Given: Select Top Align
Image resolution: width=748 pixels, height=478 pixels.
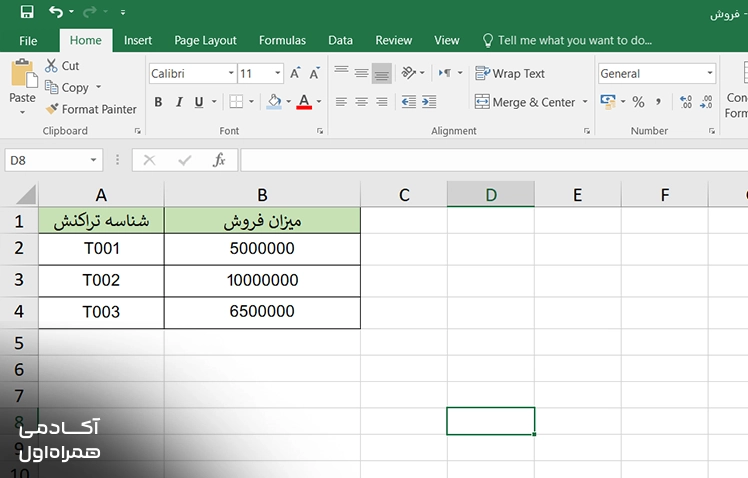Looking at the screenshot, I should (341, 73).
